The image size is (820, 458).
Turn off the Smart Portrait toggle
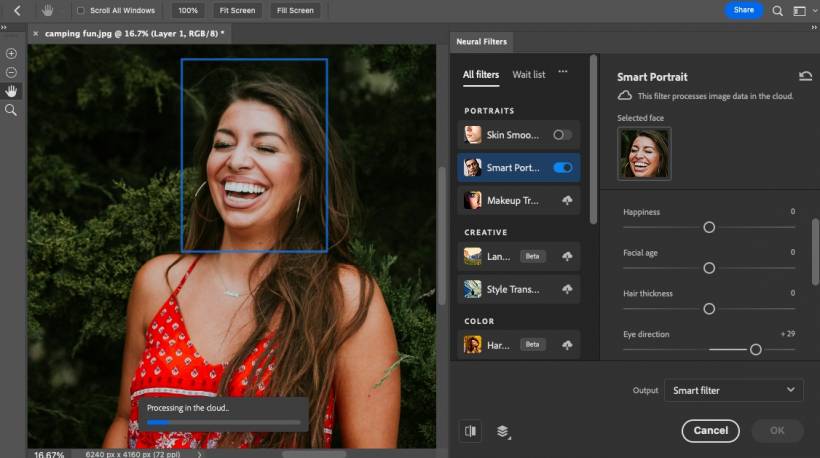562,168
